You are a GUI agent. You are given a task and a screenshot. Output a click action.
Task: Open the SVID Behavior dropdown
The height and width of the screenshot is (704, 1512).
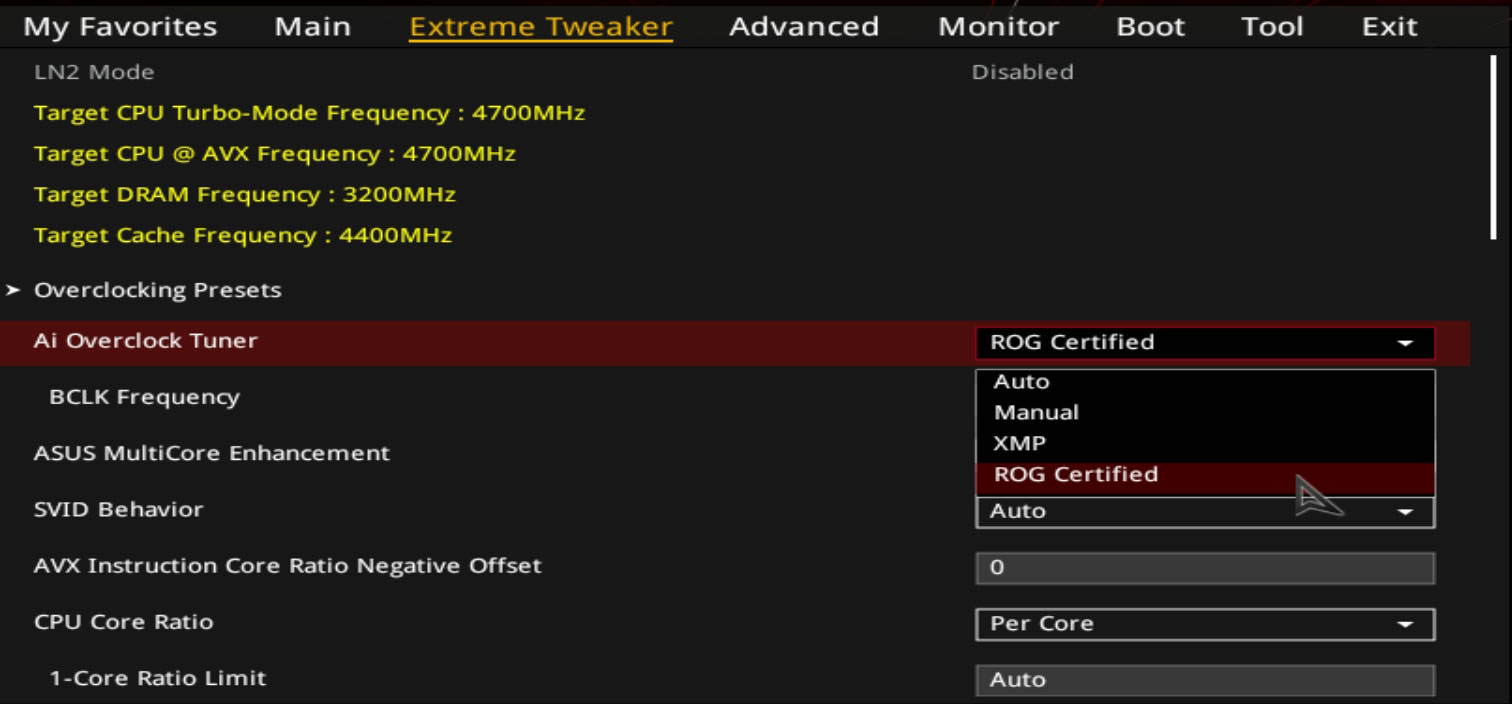pos(1205,511)
